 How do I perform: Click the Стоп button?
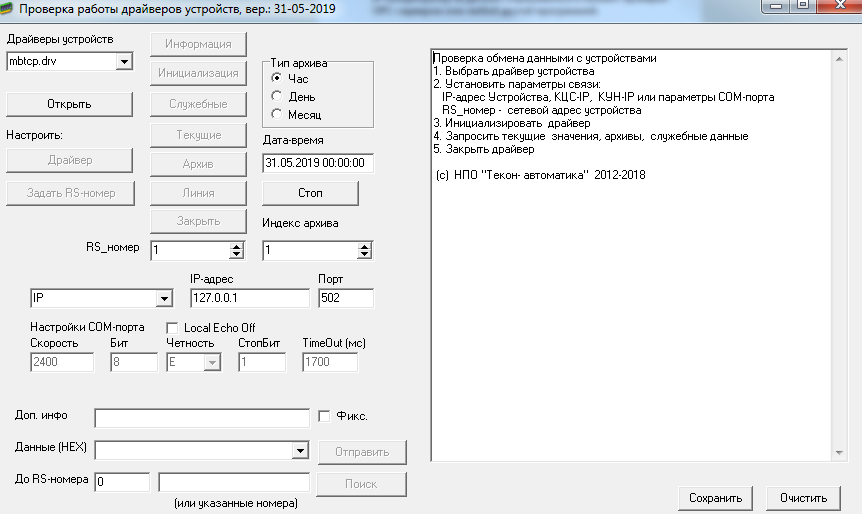310,192
